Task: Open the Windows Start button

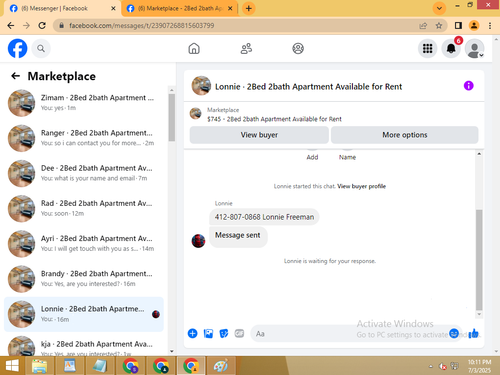Action: pos(12,366)
